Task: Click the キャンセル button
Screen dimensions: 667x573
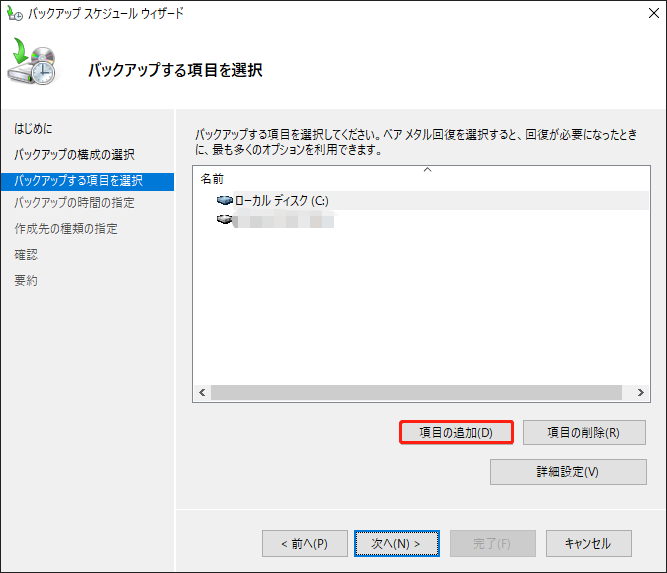Action: click(588, 543)
